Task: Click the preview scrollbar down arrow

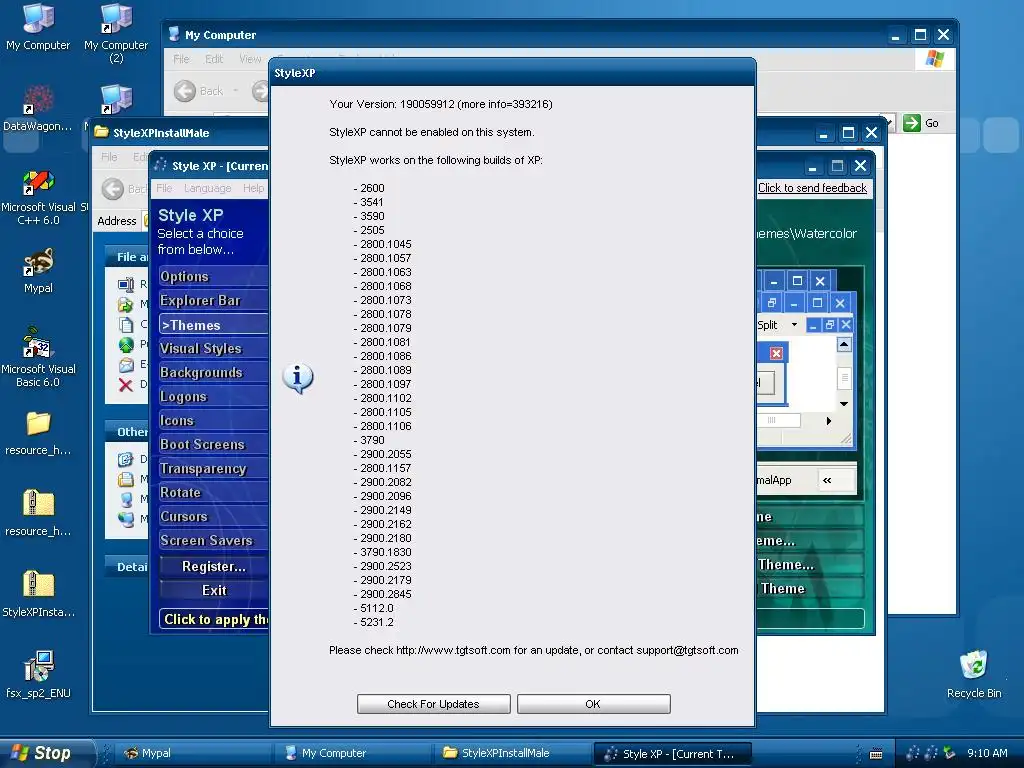Action: coord(844,404)
